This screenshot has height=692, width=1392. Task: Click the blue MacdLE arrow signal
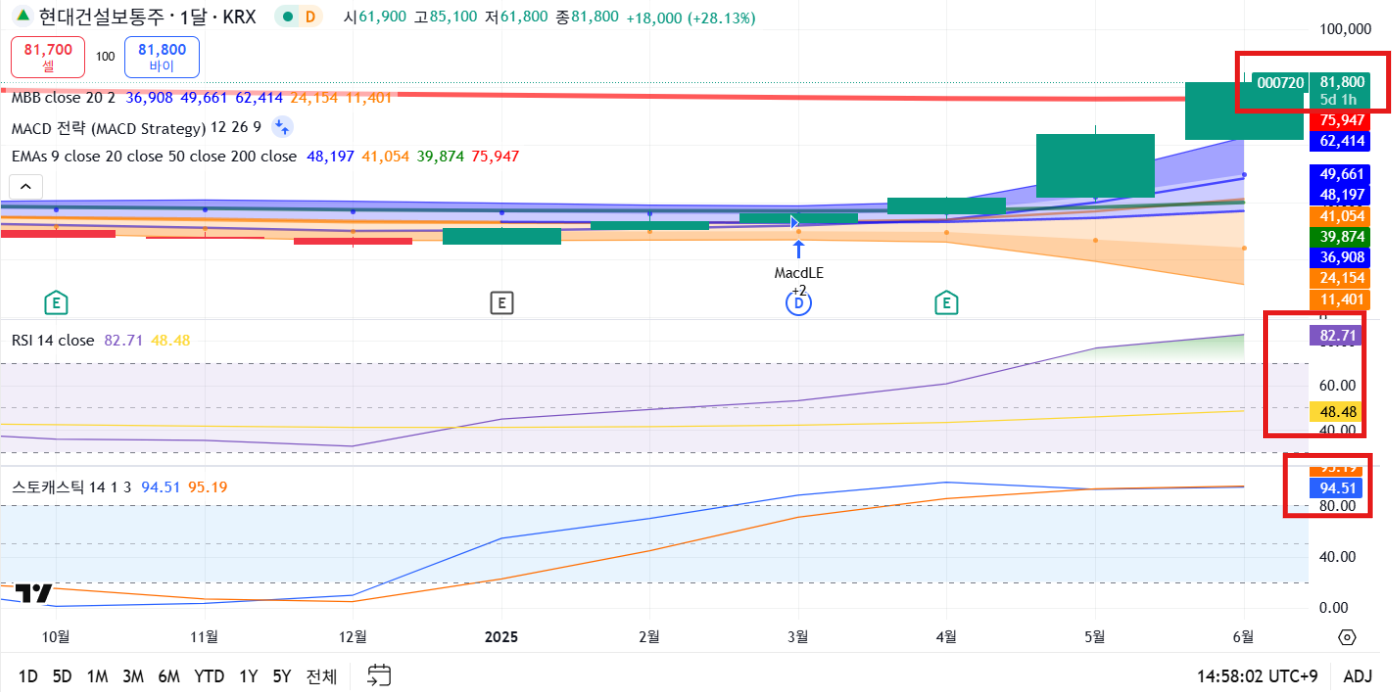[798, 249]
